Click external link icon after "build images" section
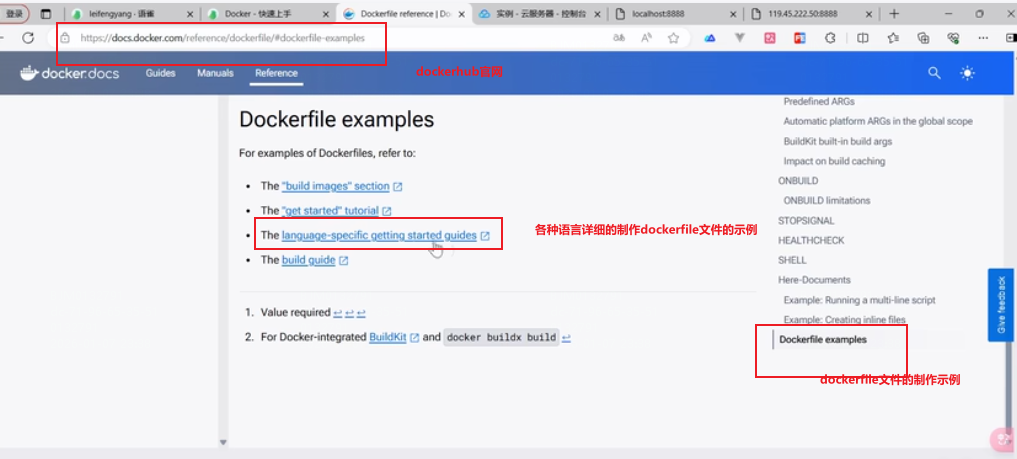 398,187
